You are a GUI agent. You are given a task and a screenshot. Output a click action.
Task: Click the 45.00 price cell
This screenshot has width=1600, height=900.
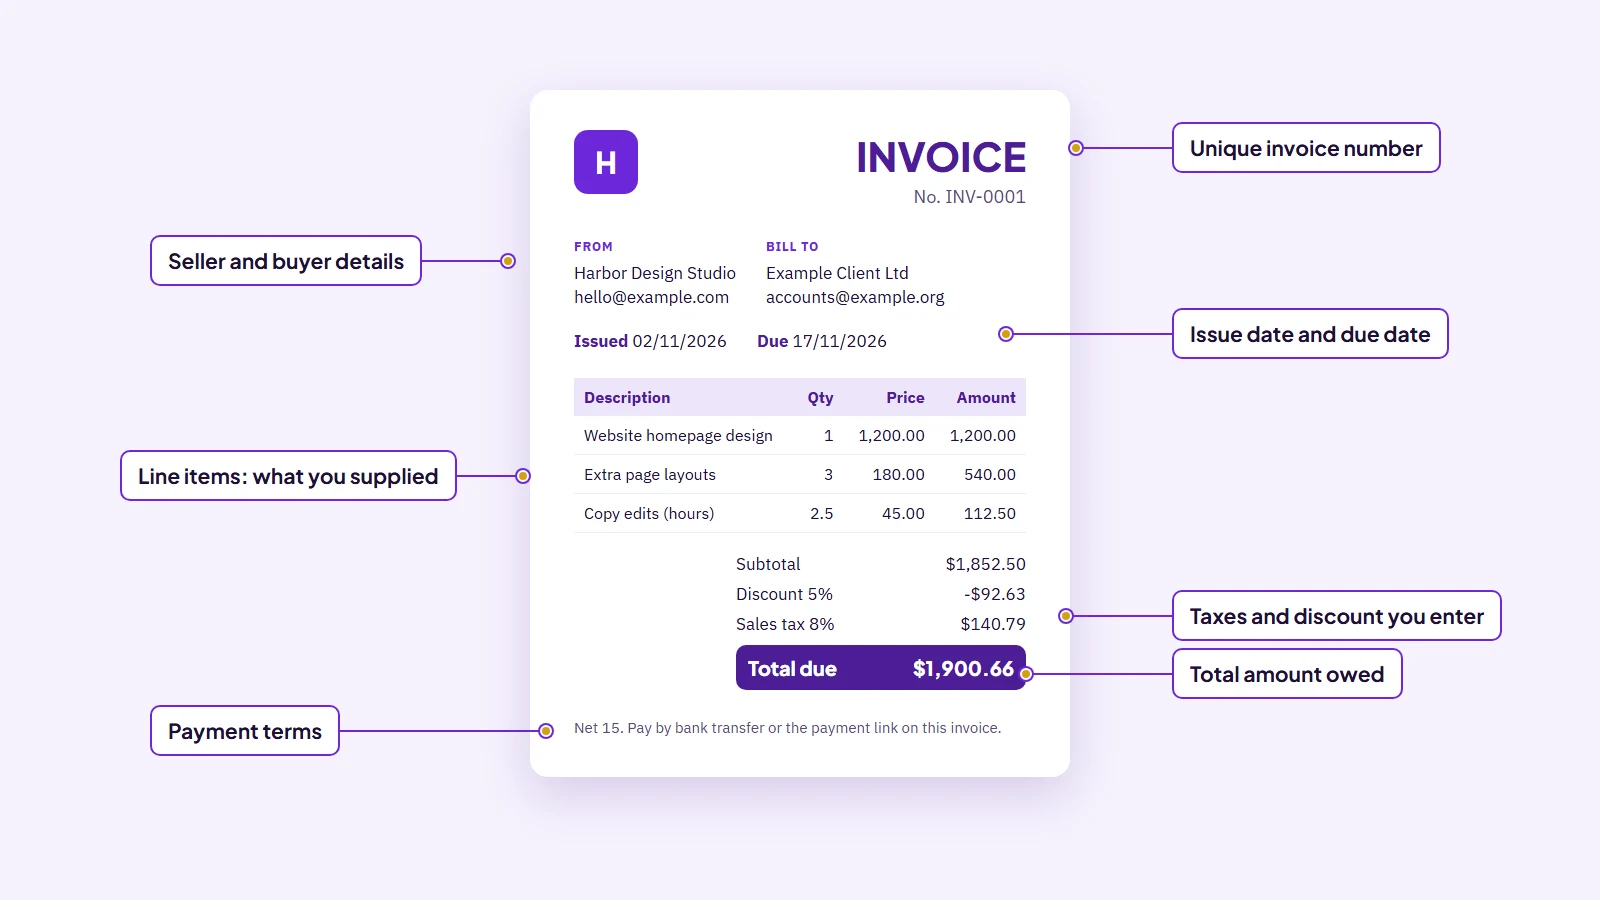tap(903, 514)
